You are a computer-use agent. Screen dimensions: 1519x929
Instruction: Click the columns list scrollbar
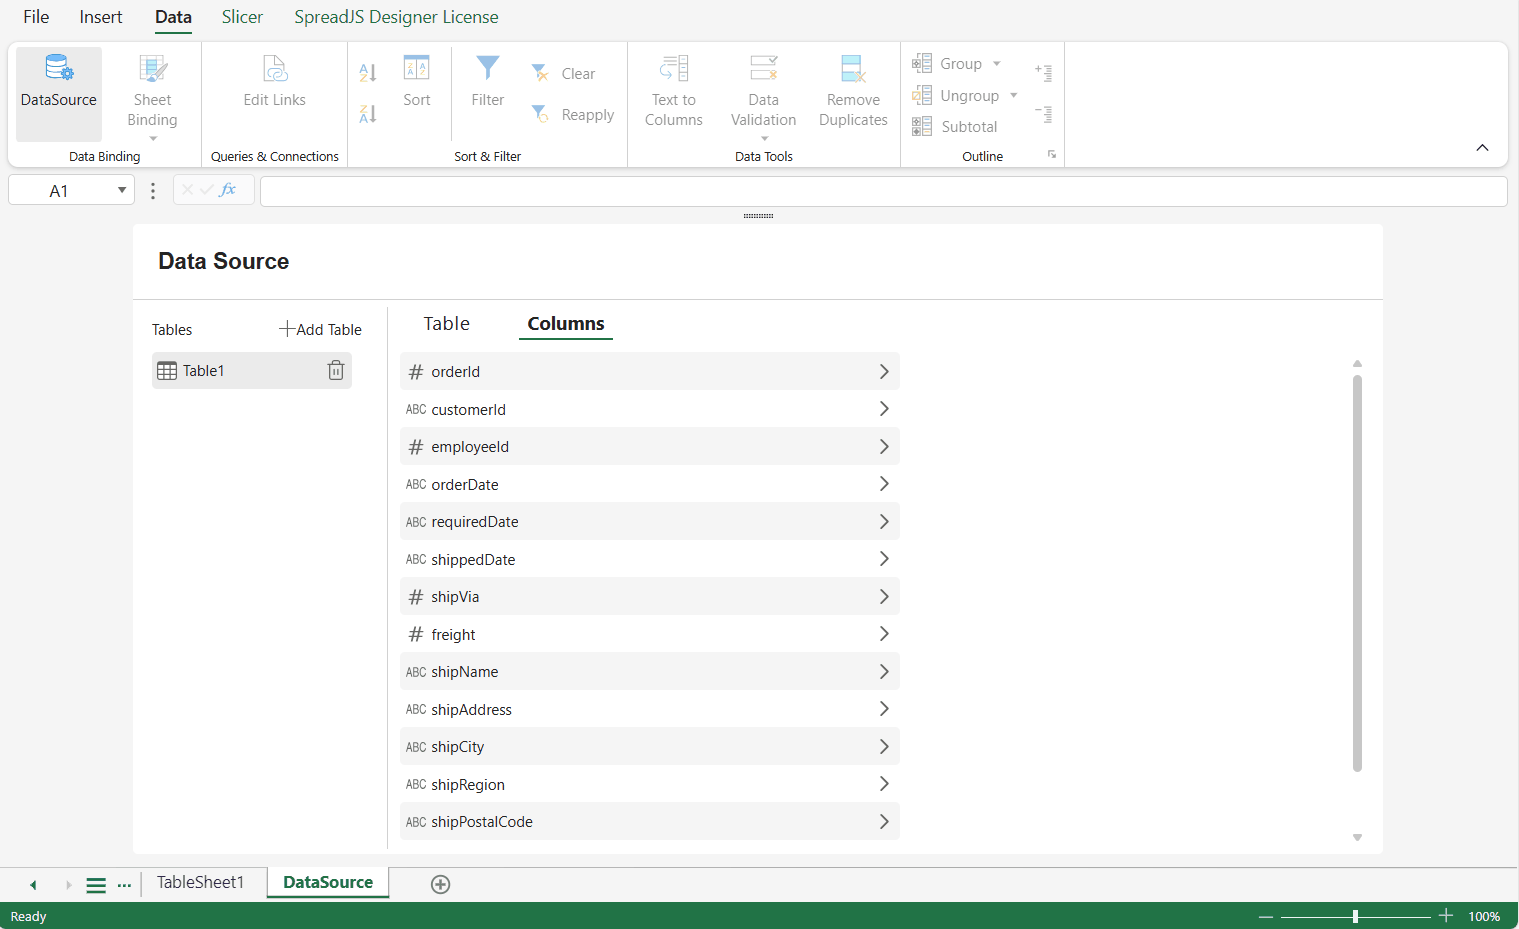coord(1357,573)
